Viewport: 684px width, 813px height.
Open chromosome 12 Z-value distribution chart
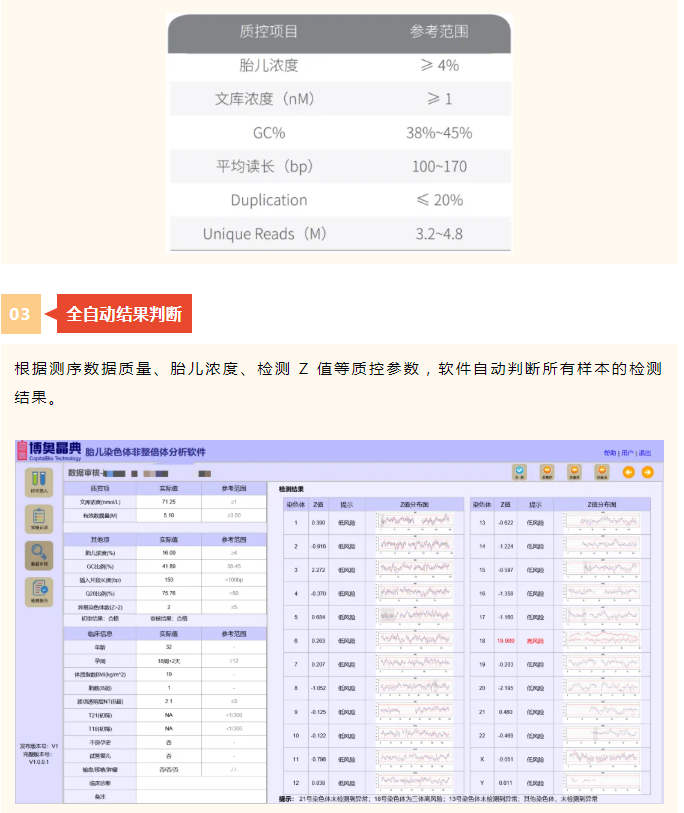(x=414, y=782)
